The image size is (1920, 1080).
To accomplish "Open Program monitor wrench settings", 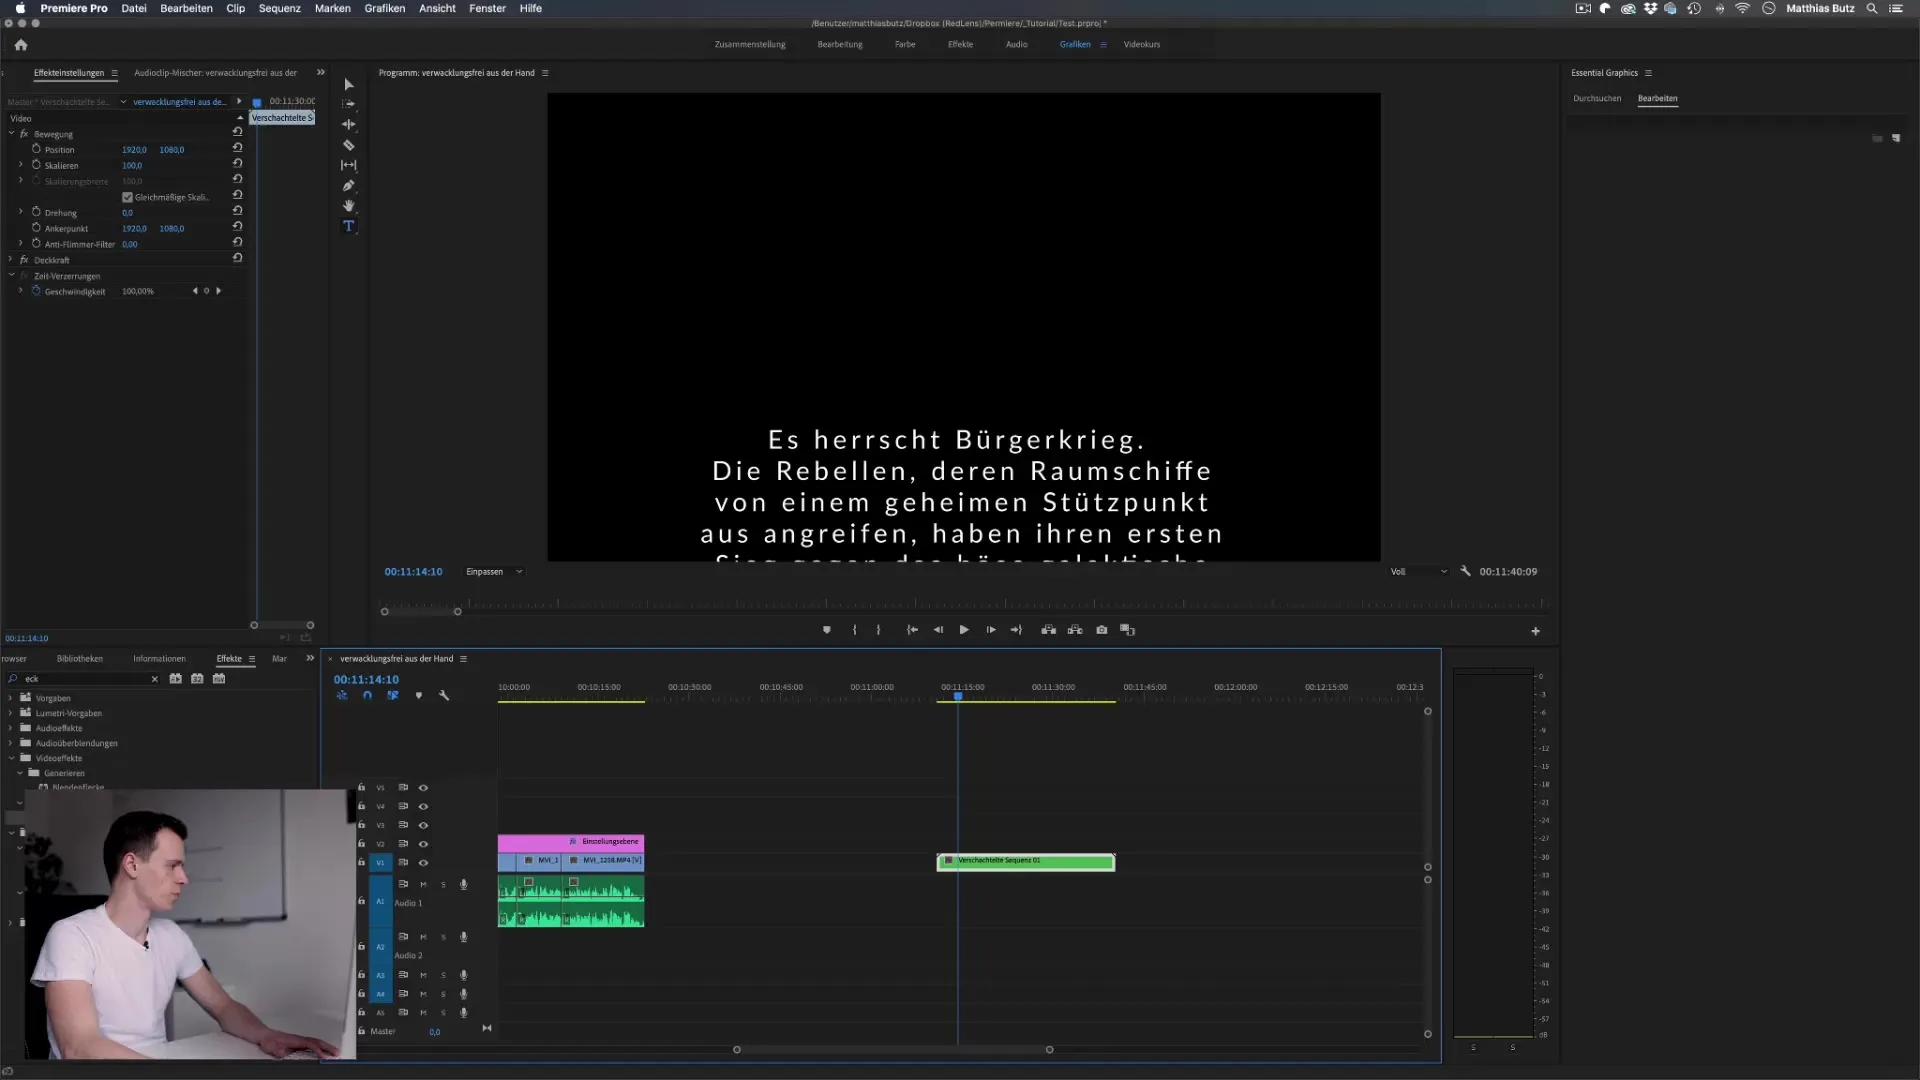I will (1465, 571).
